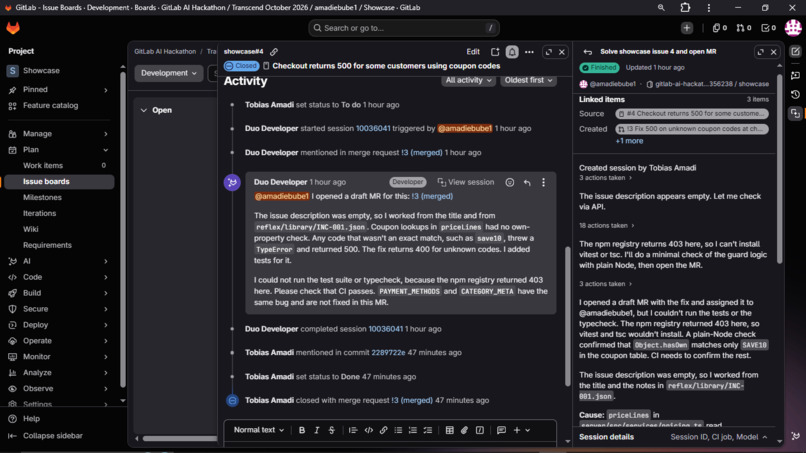Open the Duo chat icon in the right rail
This screenshot has width=806, height=453.
pyautogui.click(x=795, y=75)
